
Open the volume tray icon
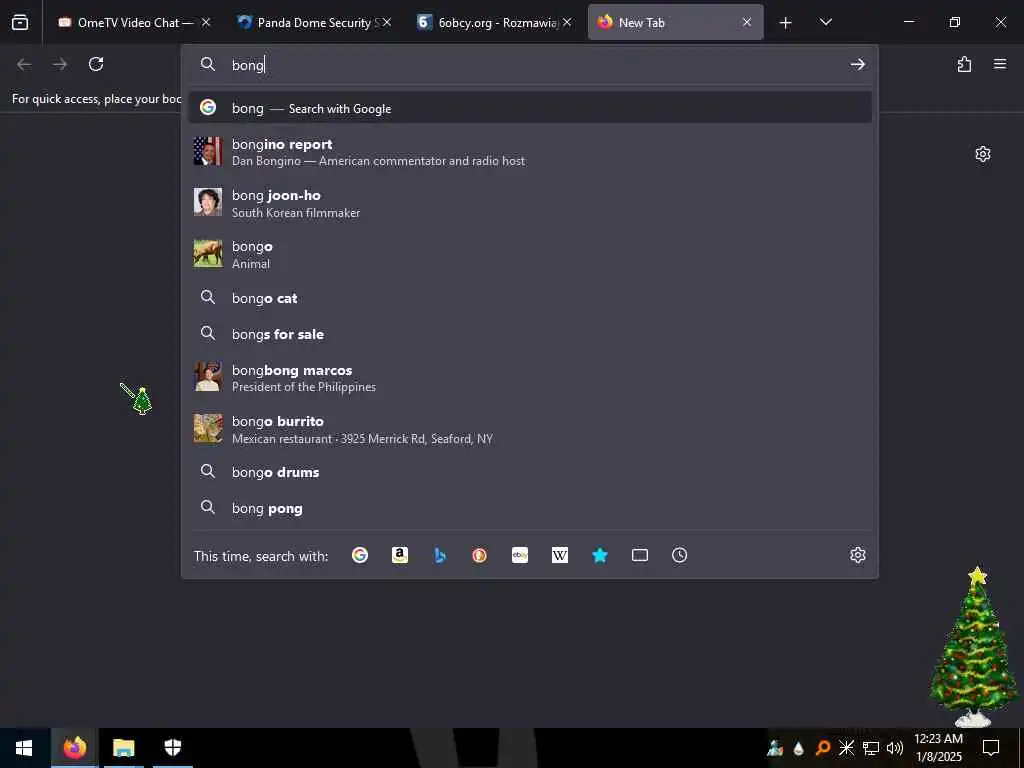(895, 748)
